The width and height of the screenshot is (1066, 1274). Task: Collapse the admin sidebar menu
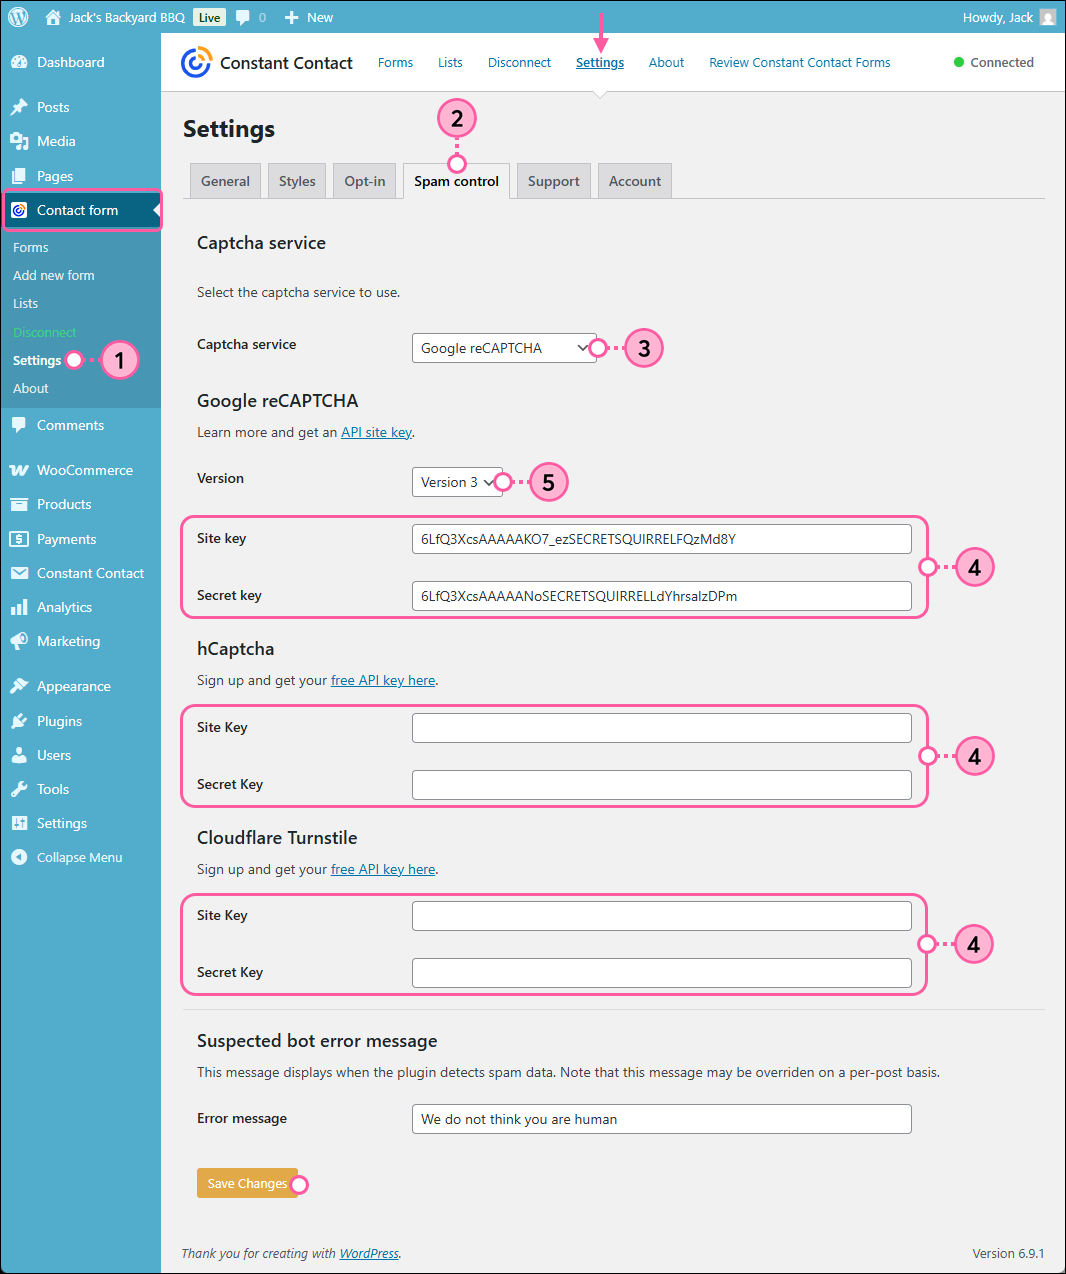click(x=20, y=857)
